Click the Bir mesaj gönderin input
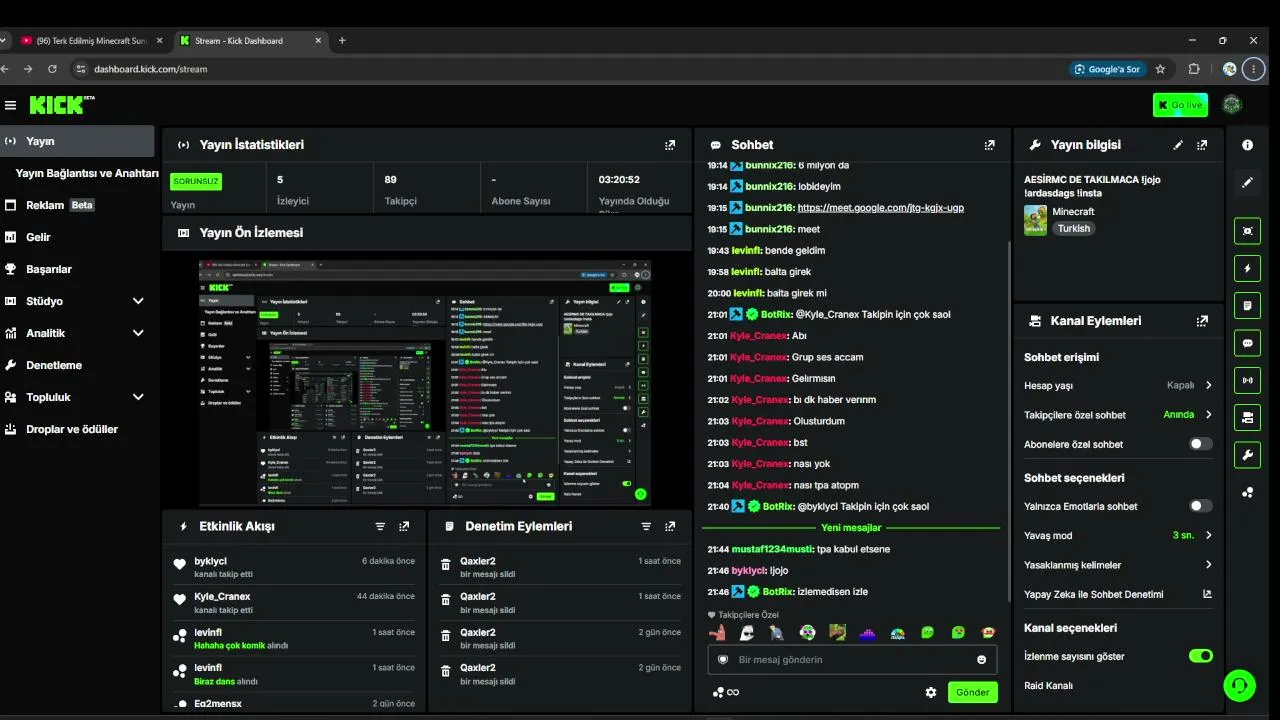This screenshot has height=720, width=1280. coord(853,660)
